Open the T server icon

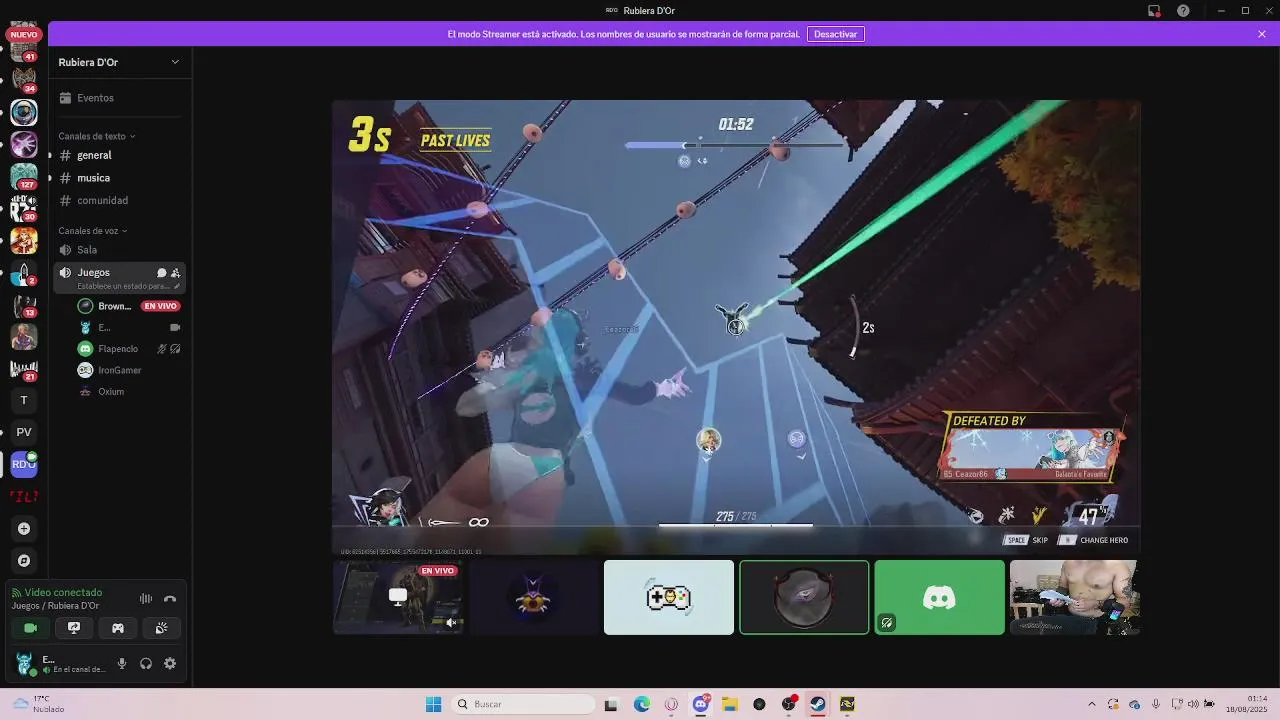click(x=24, y=400)
